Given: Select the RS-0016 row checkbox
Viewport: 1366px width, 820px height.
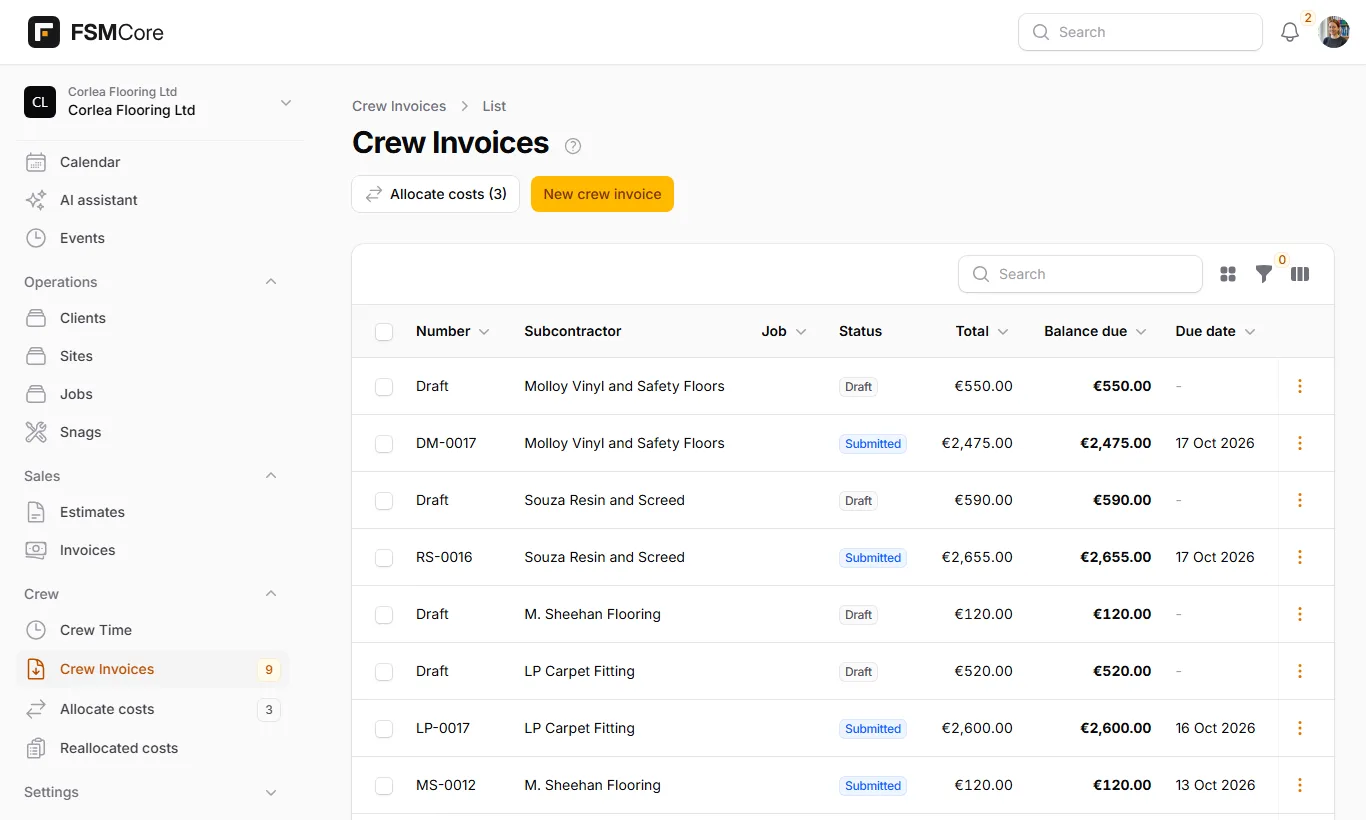Looking at the screenshot, I should pyautogui.click(x=384, y=558).
